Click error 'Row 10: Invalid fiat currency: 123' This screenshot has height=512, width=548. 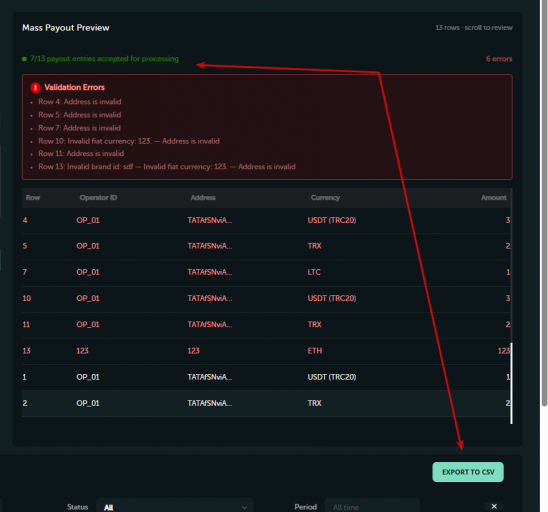[x=95, y=141]
